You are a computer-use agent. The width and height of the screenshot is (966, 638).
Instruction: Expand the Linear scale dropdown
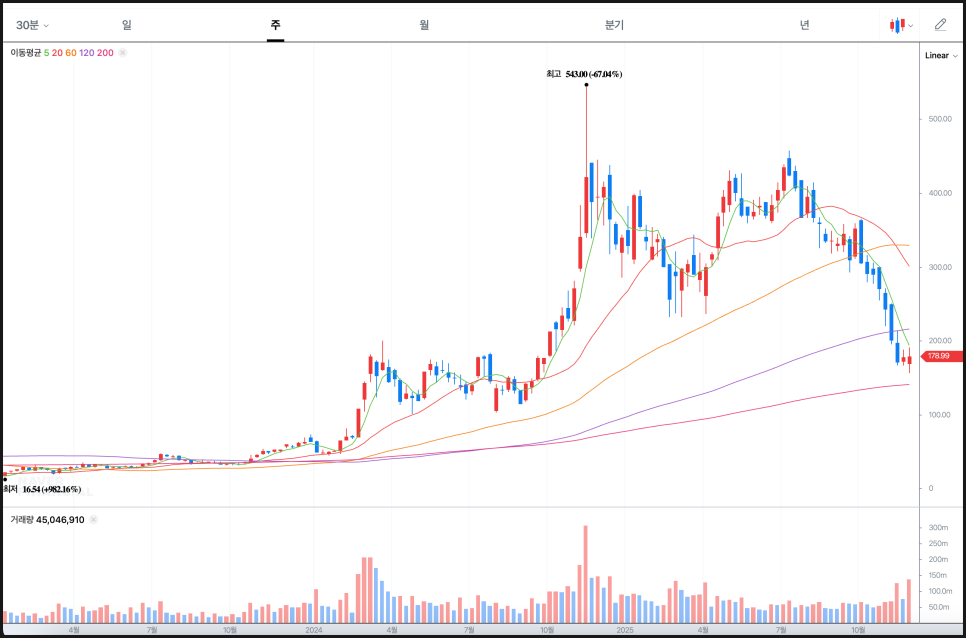pos(940,55)
